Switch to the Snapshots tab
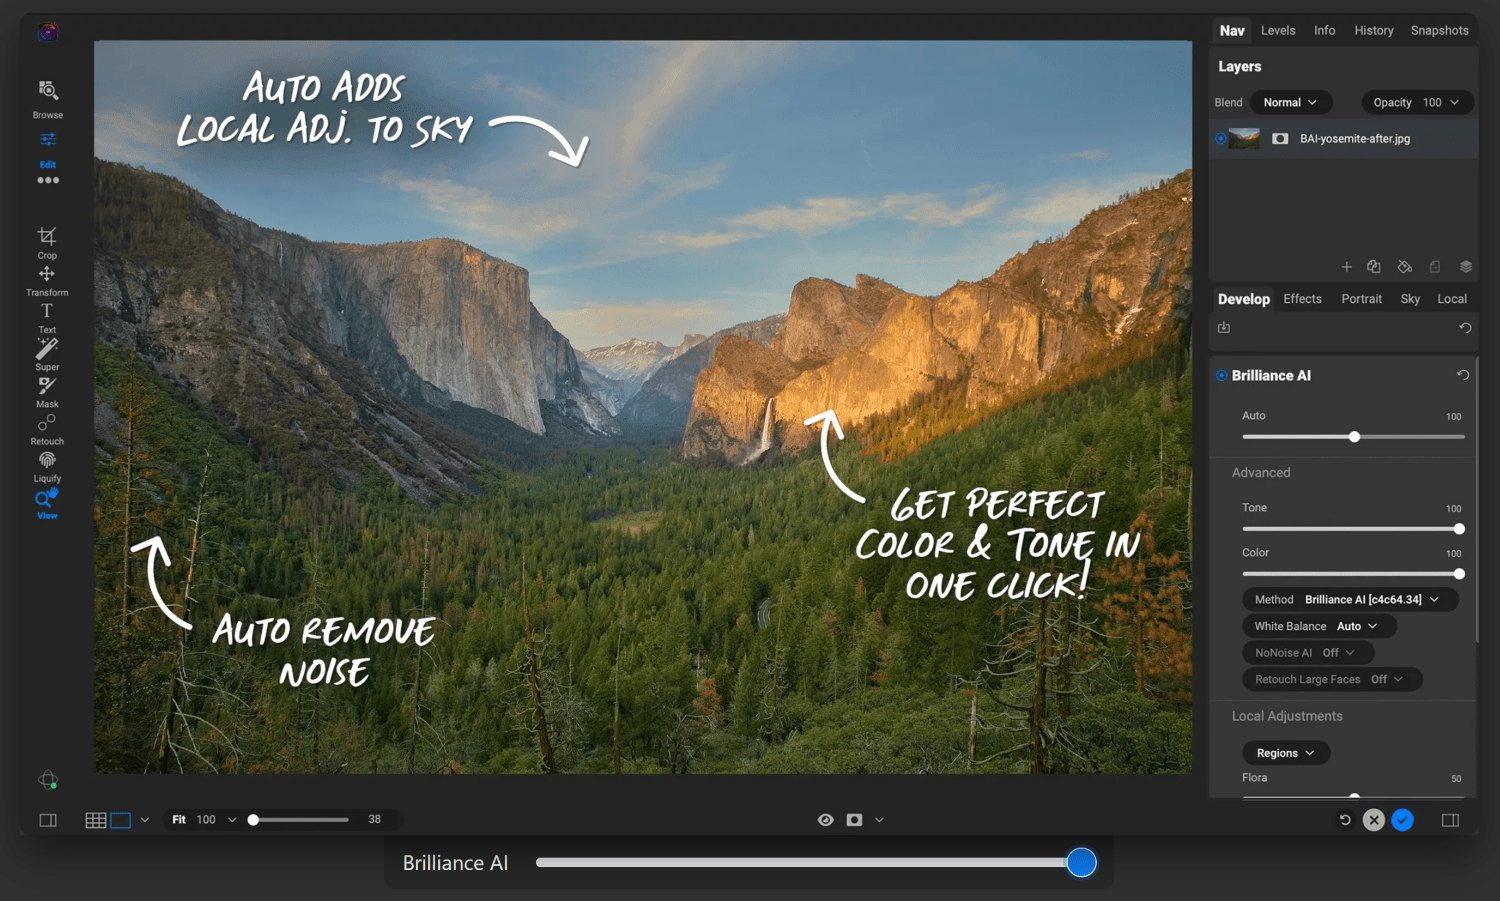 [x=1439, y=31]
